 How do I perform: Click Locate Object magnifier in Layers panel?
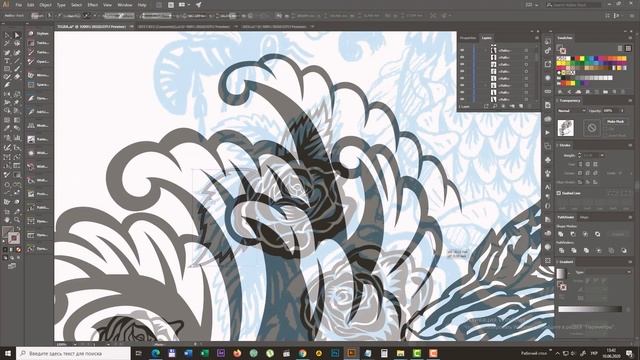point(494,106)
